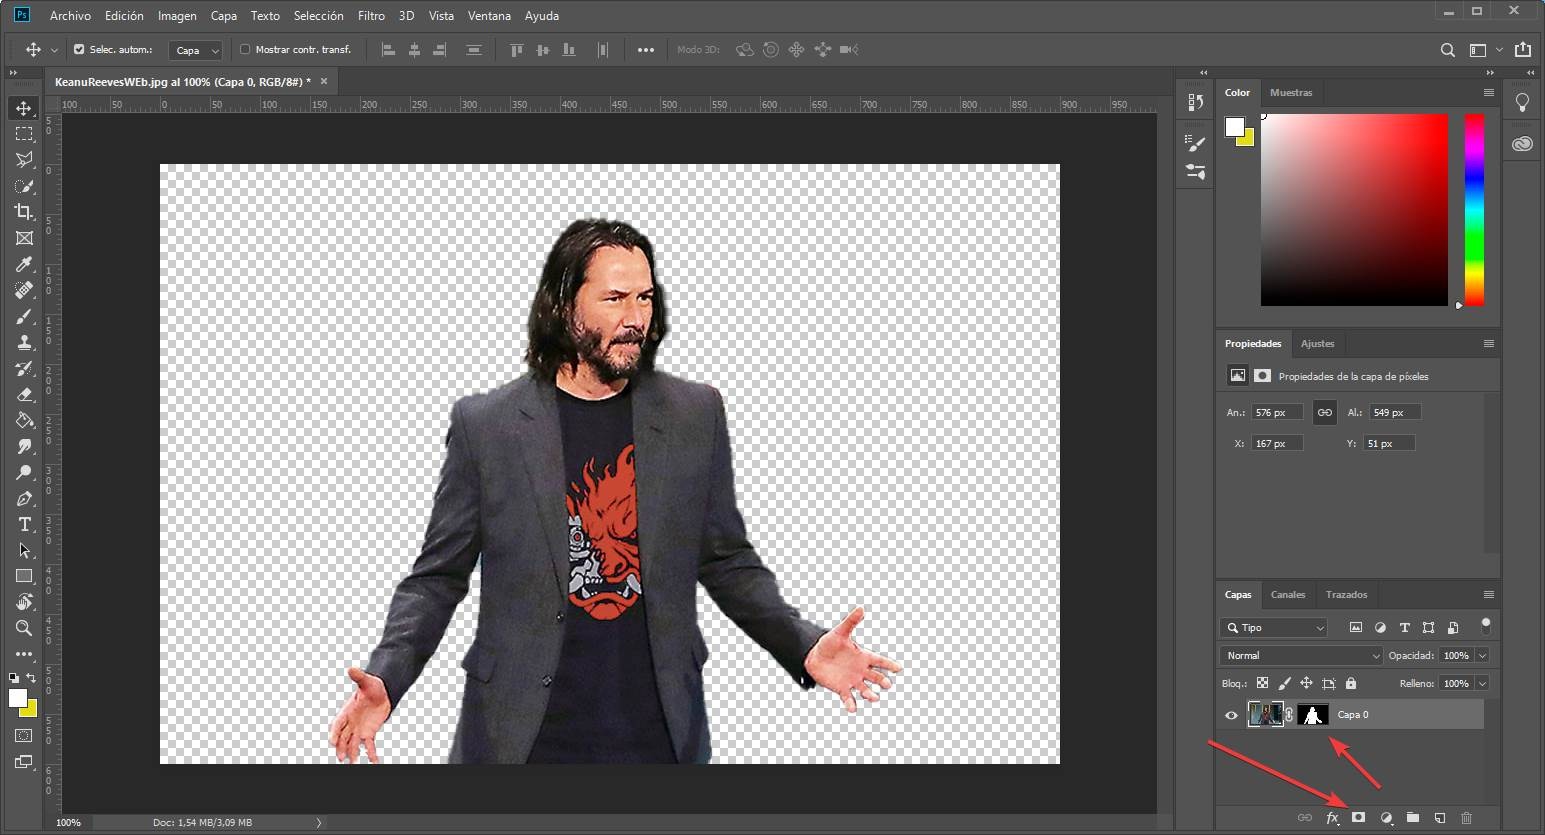The image size is (1545, 835).
Task: Click the add layer mask icon
Action: point(1358,817)
